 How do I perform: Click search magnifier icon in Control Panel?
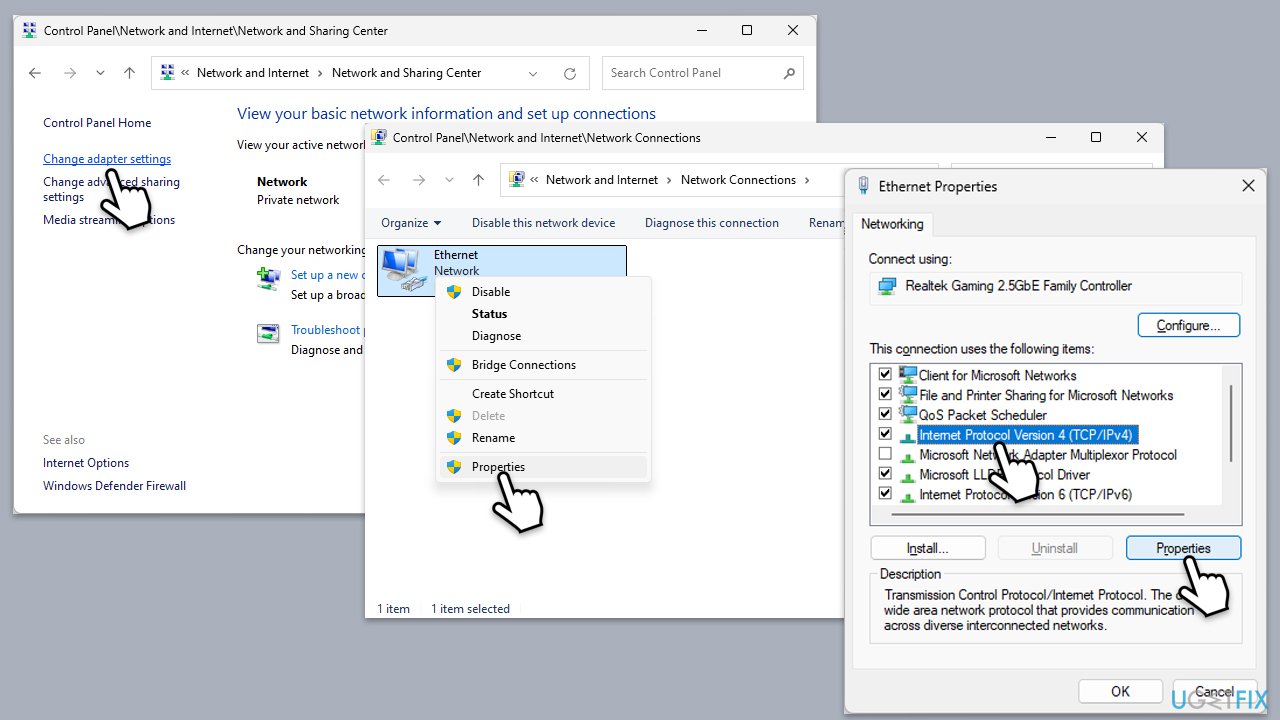pyautogui.click(x=789, y=73)
